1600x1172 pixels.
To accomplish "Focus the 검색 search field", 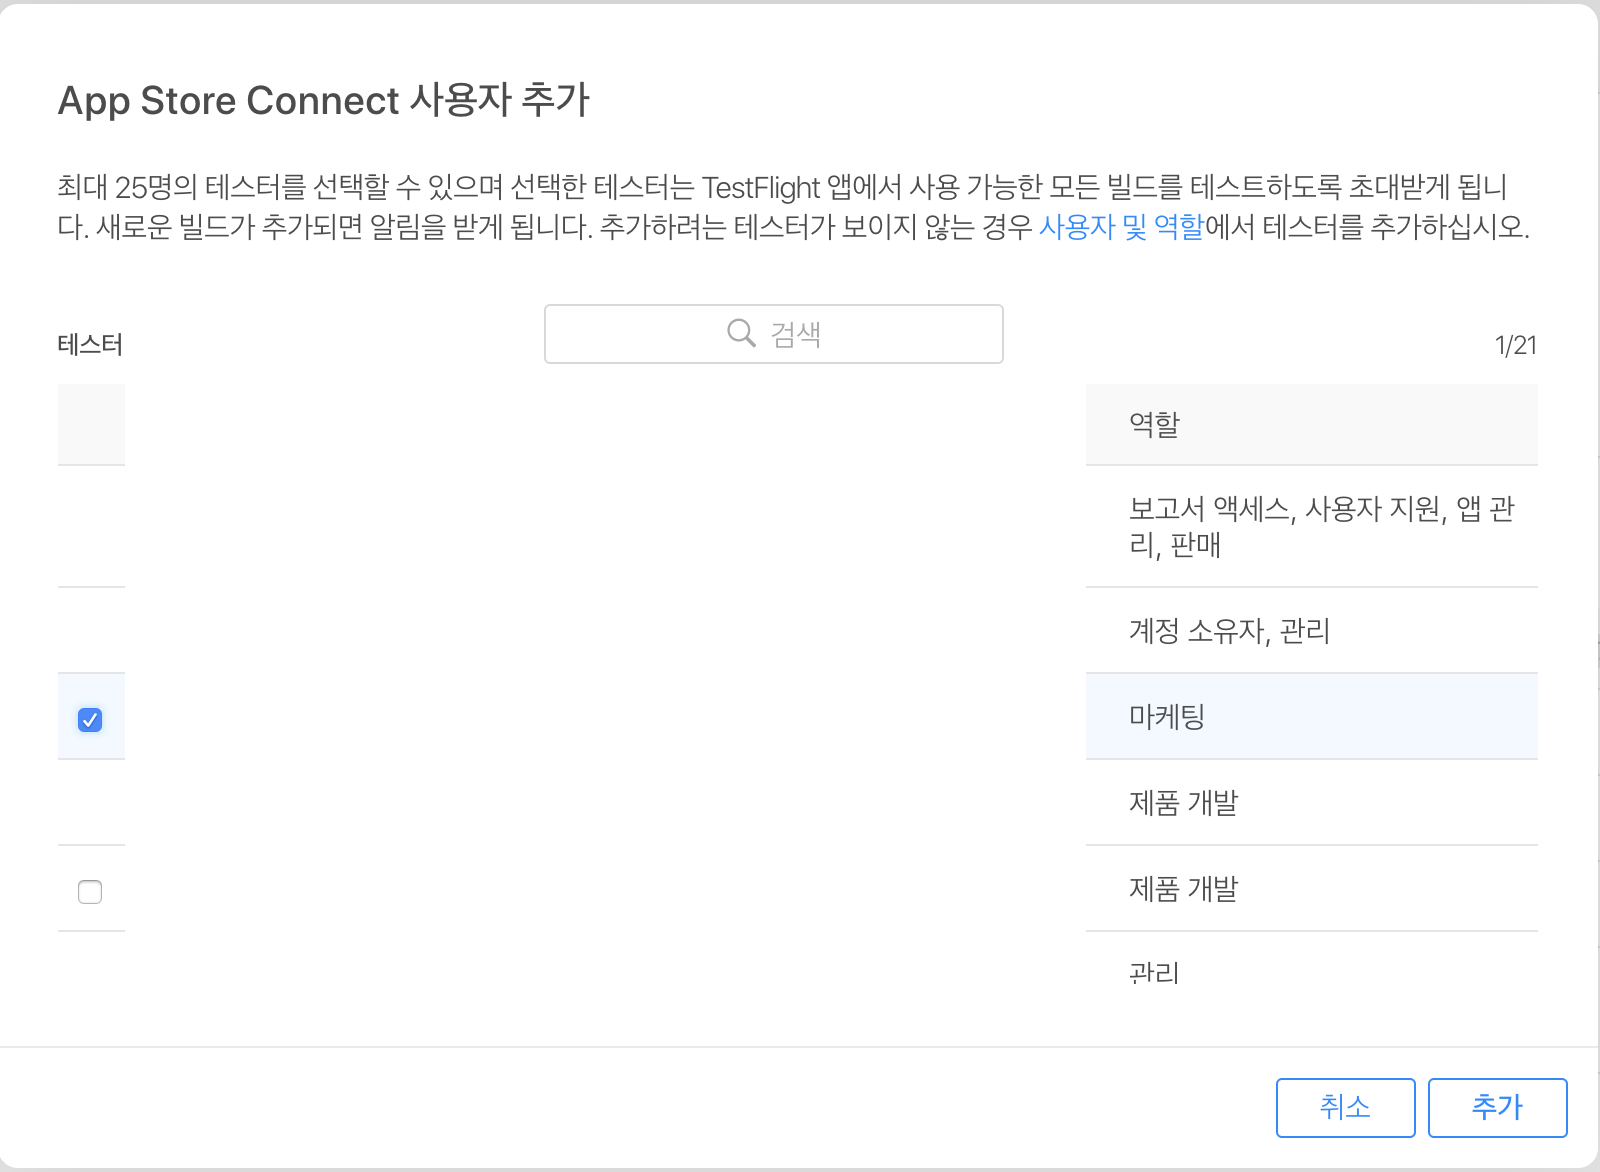I will [x=773, y=334].
